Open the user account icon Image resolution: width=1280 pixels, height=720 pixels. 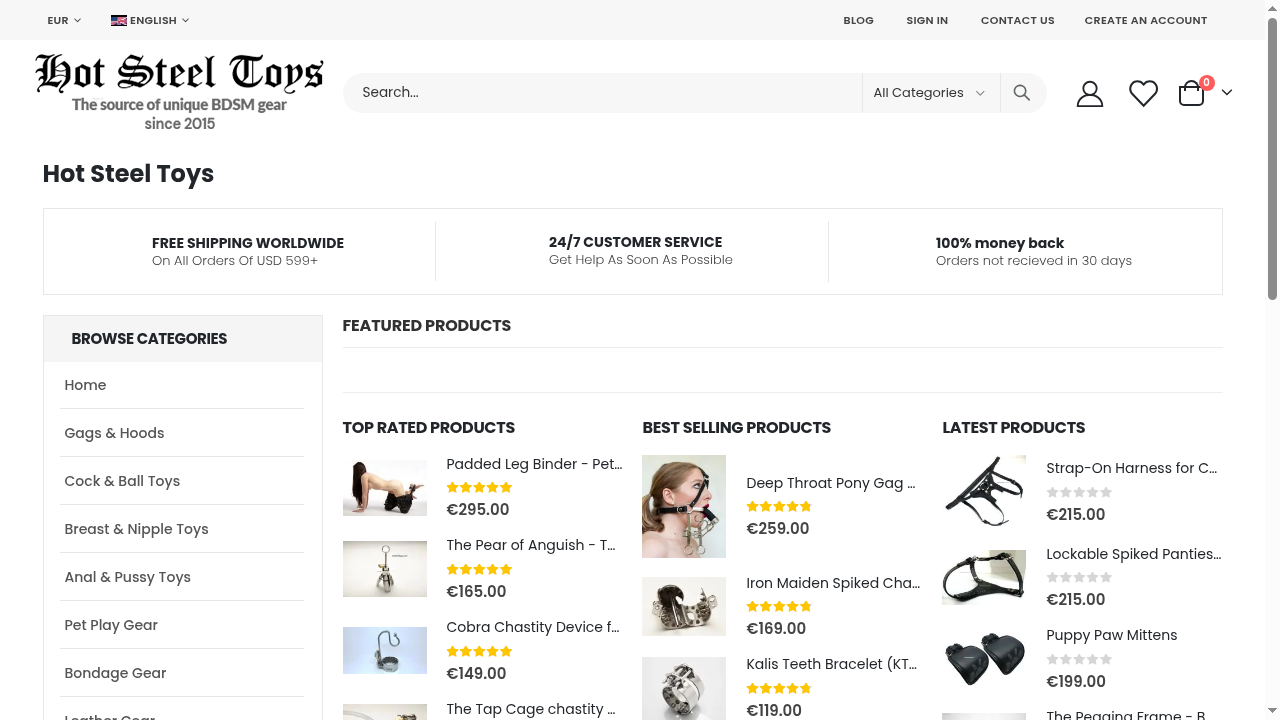pyautogui.click(x=1089, y=94)
